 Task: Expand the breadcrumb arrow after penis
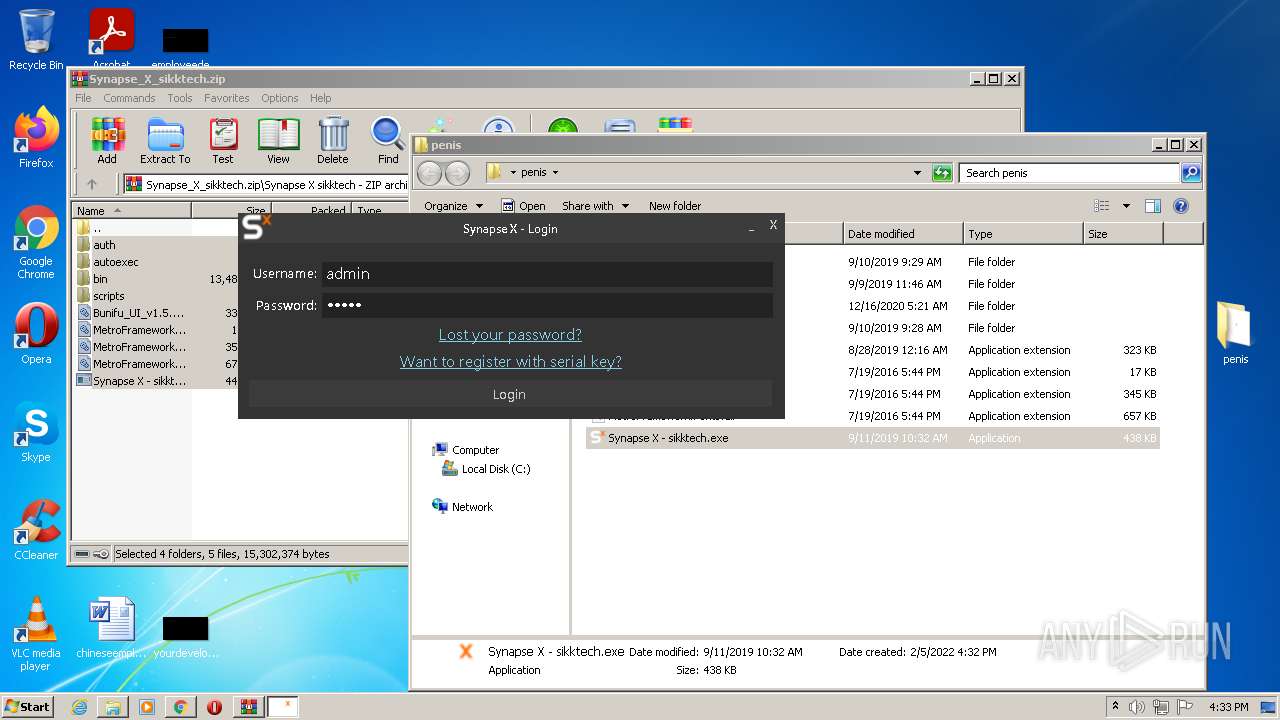pyautogui.click(x=555, y=173)
